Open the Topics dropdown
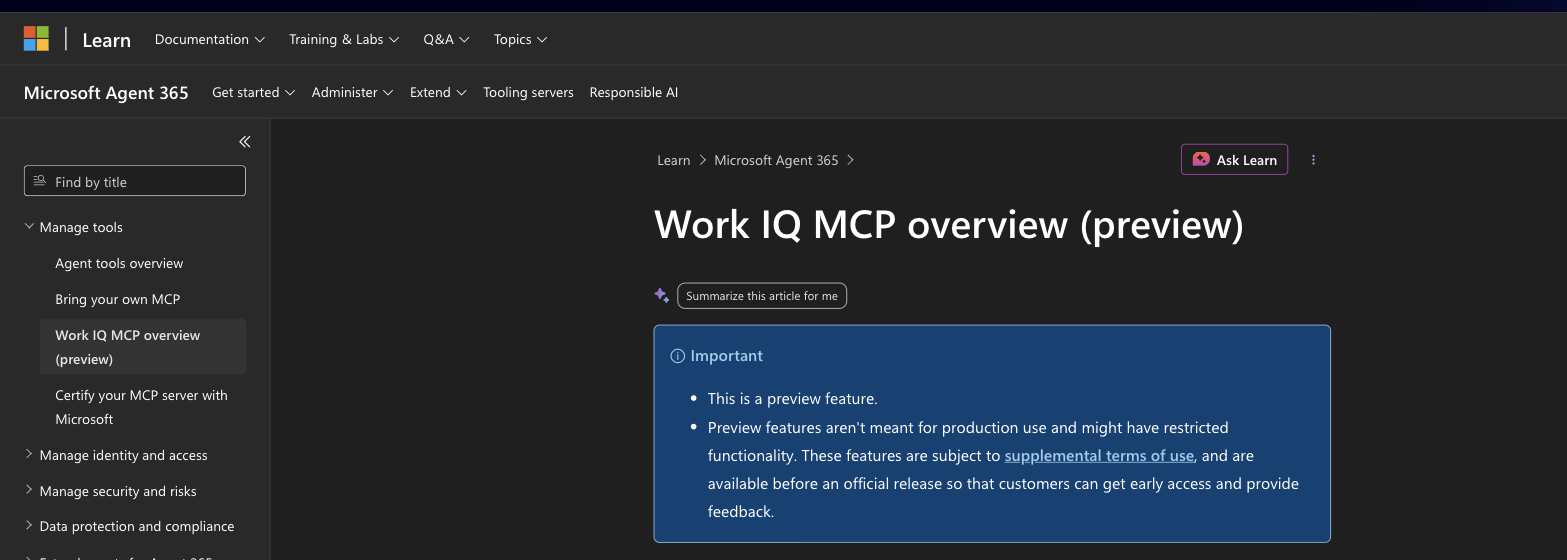1567x560 pixels. click(x=520, y=39)
